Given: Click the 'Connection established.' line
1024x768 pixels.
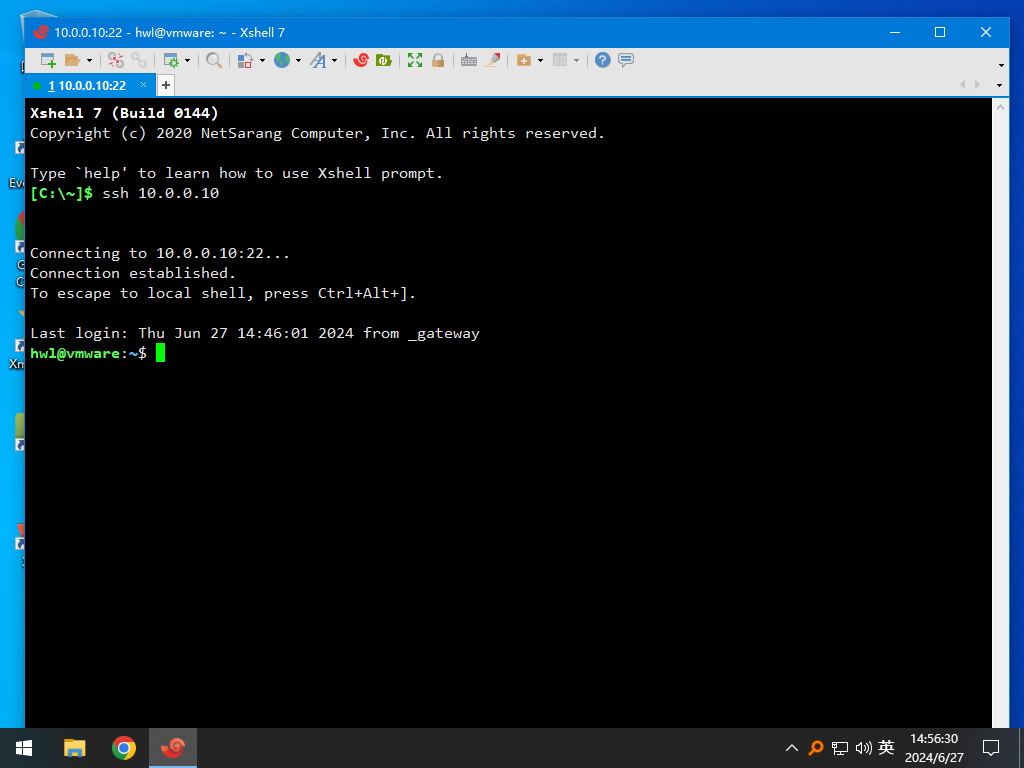Looking at the screenshot, I should (x=133, y=273).
